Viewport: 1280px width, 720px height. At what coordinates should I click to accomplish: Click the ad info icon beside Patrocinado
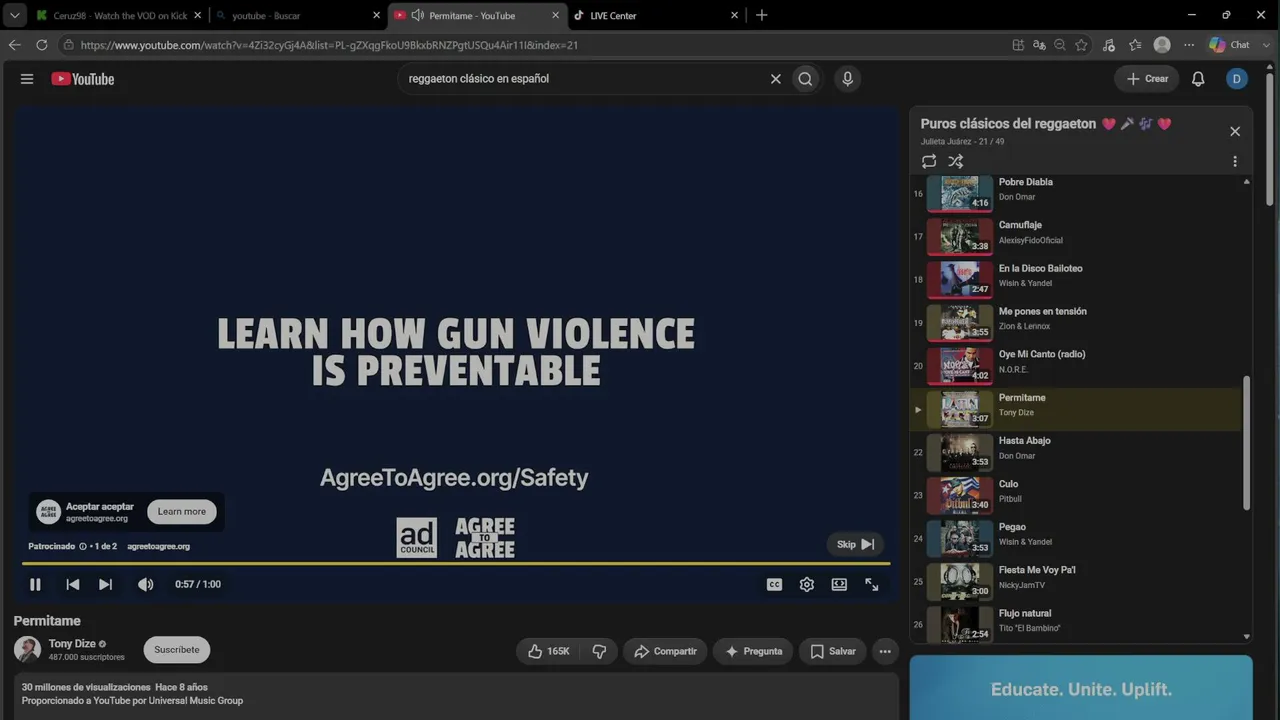coord(83,547)
